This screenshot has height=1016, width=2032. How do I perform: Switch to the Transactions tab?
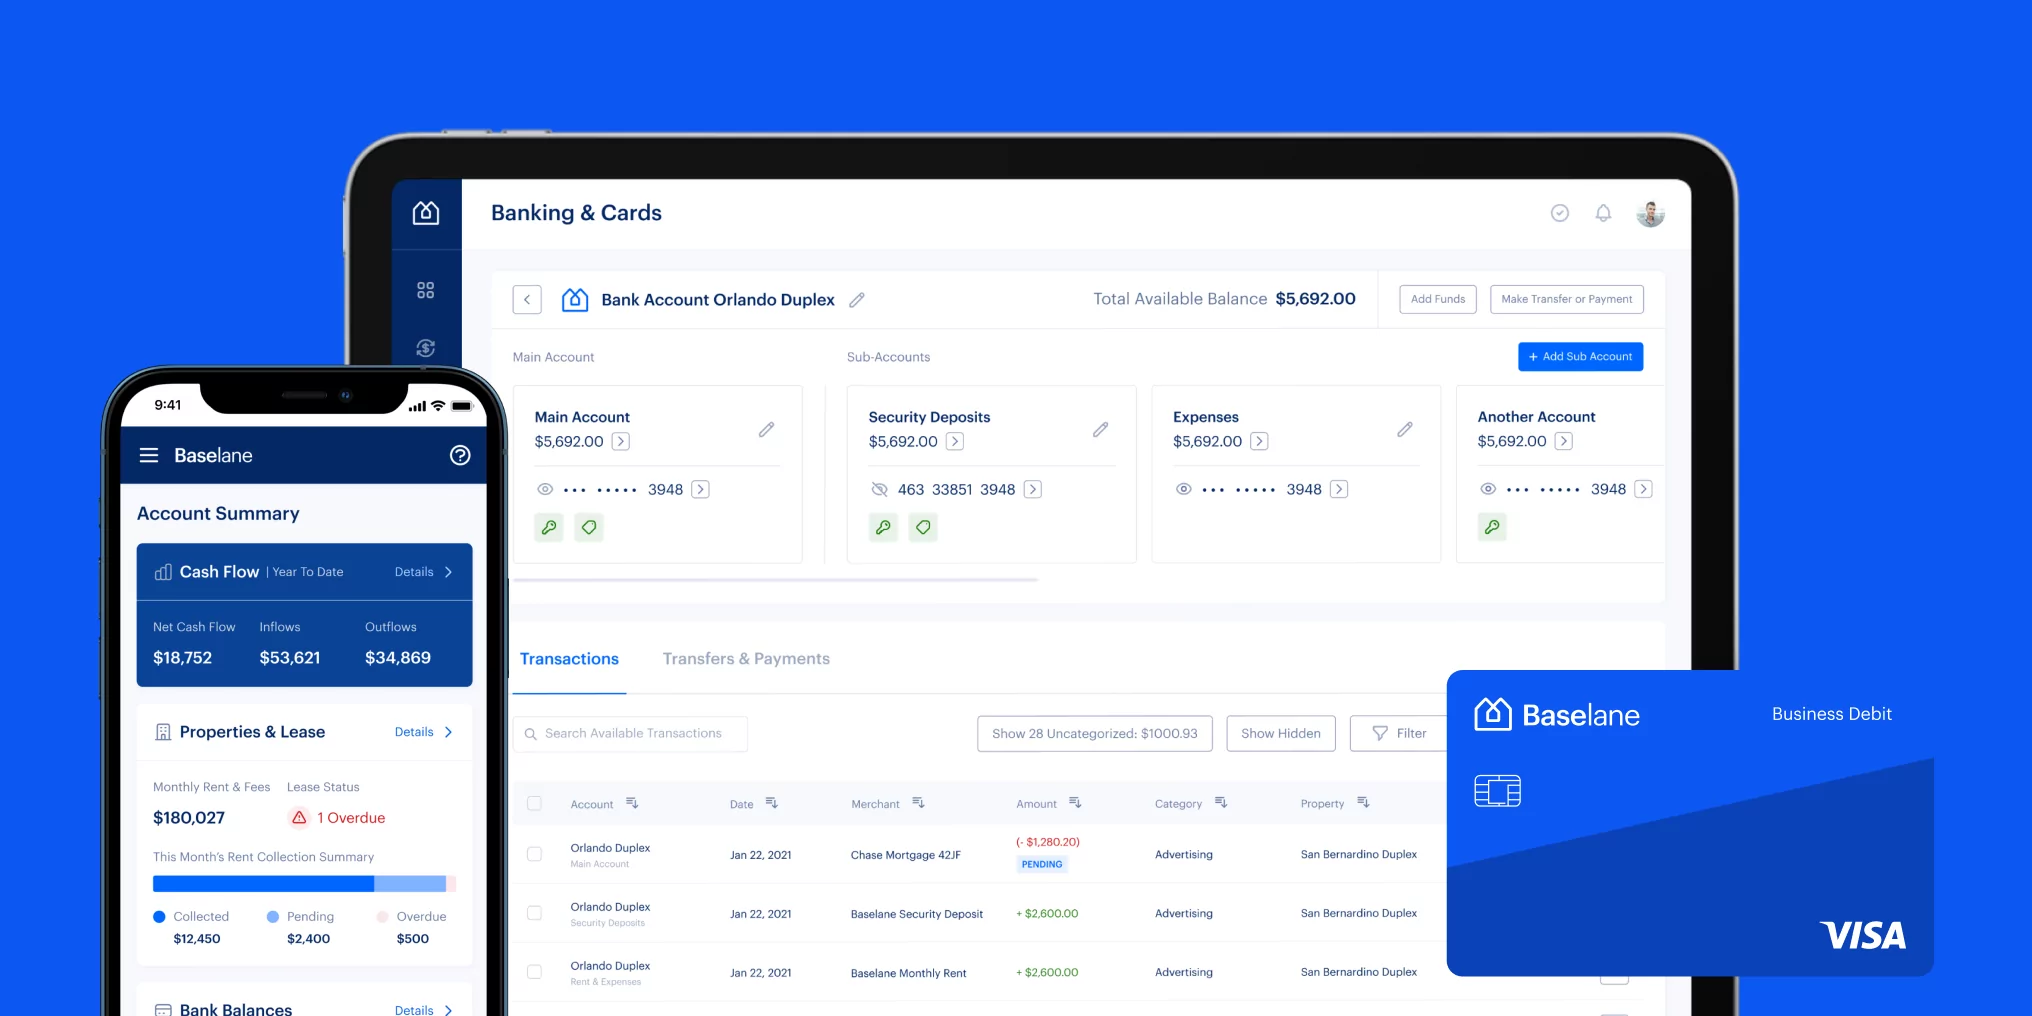tap(569, 659)
